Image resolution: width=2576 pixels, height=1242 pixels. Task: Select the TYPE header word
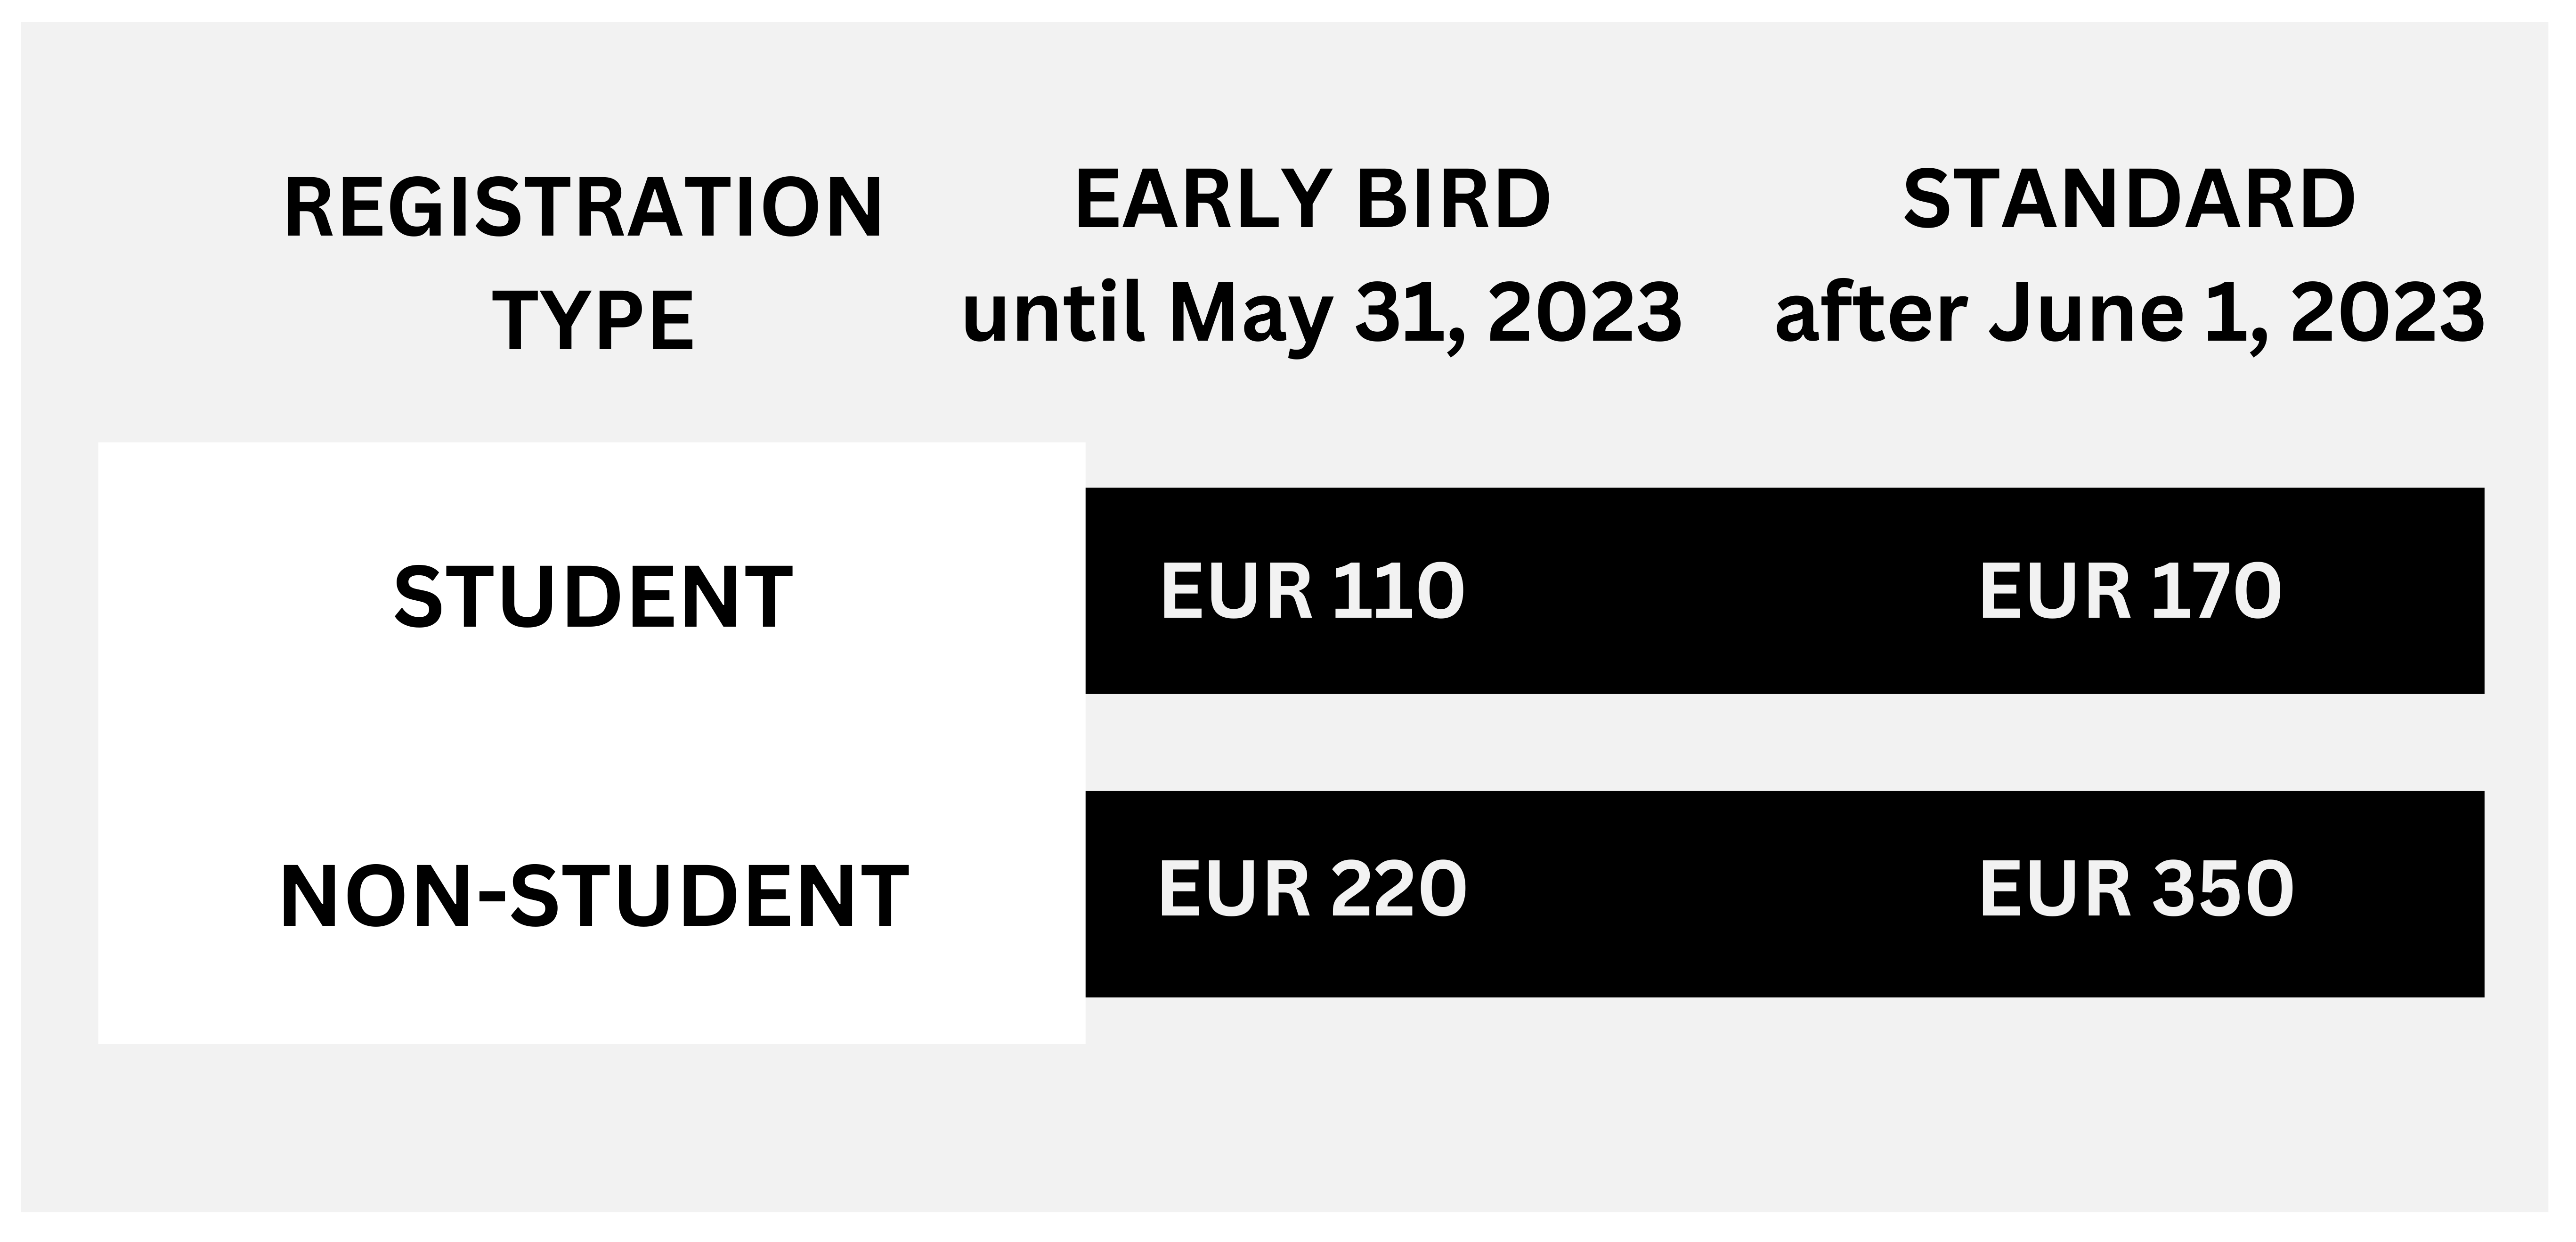click(593, 321)
